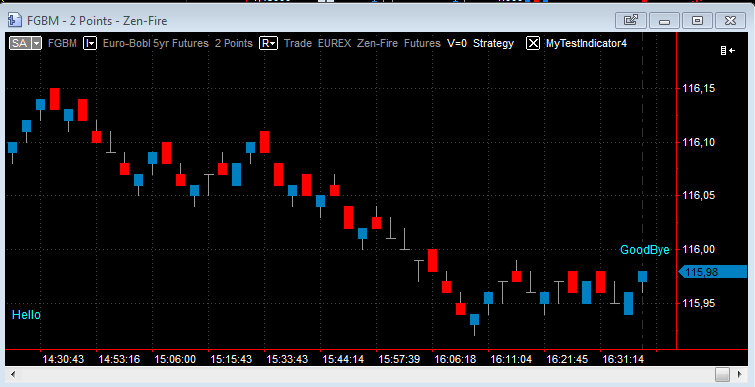This screenshot has width=755, height=387.
Task: Click the Zen-Fire feed label
Action: tap(378, 43)
